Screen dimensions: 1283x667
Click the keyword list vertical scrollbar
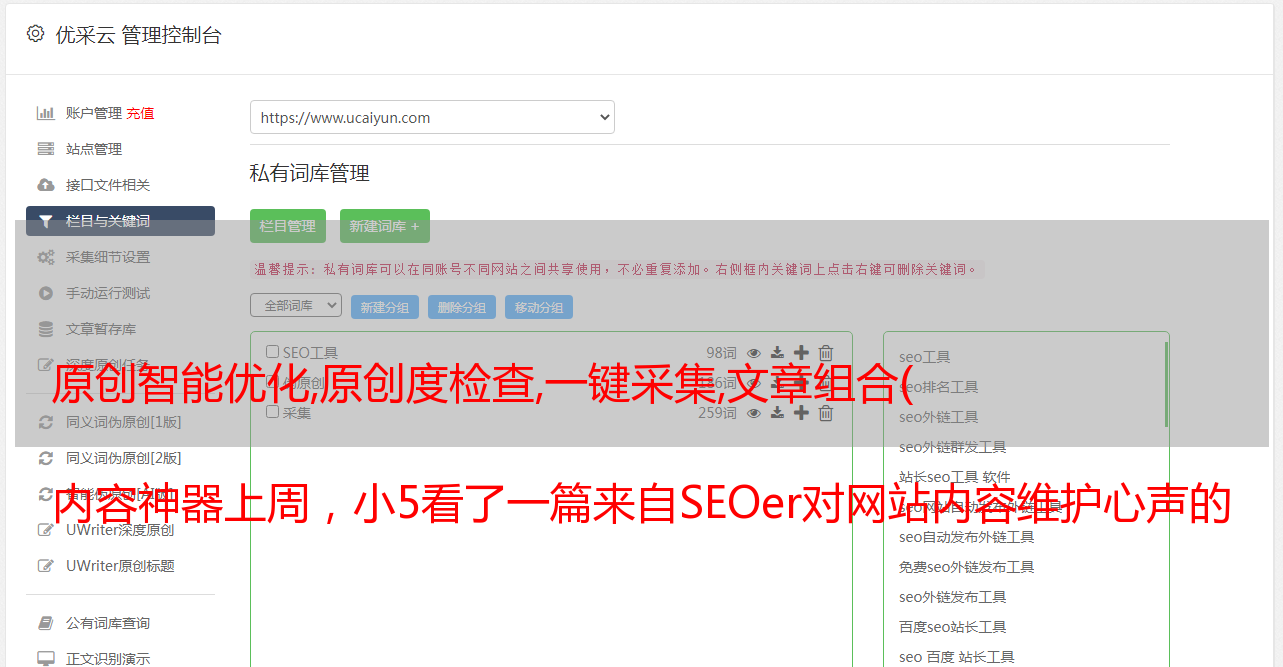(1166, 385)
